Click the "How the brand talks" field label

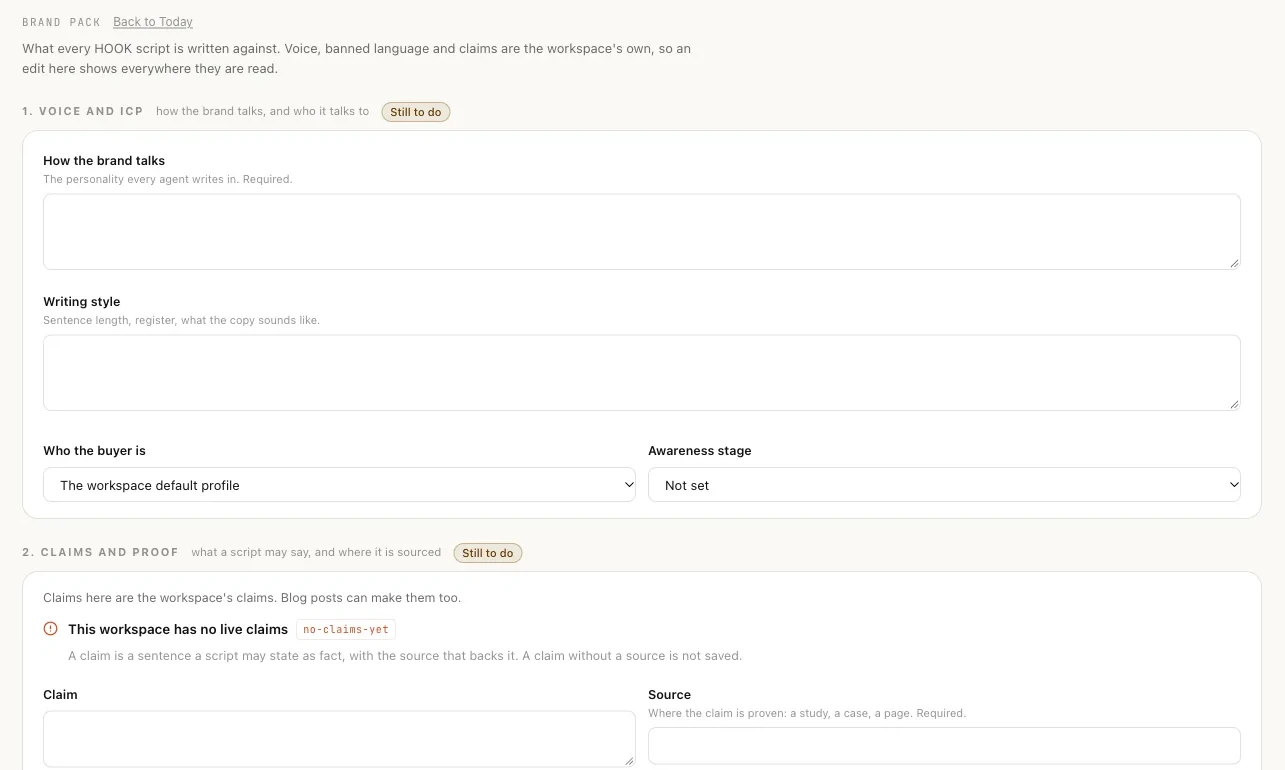click(104, 160)
